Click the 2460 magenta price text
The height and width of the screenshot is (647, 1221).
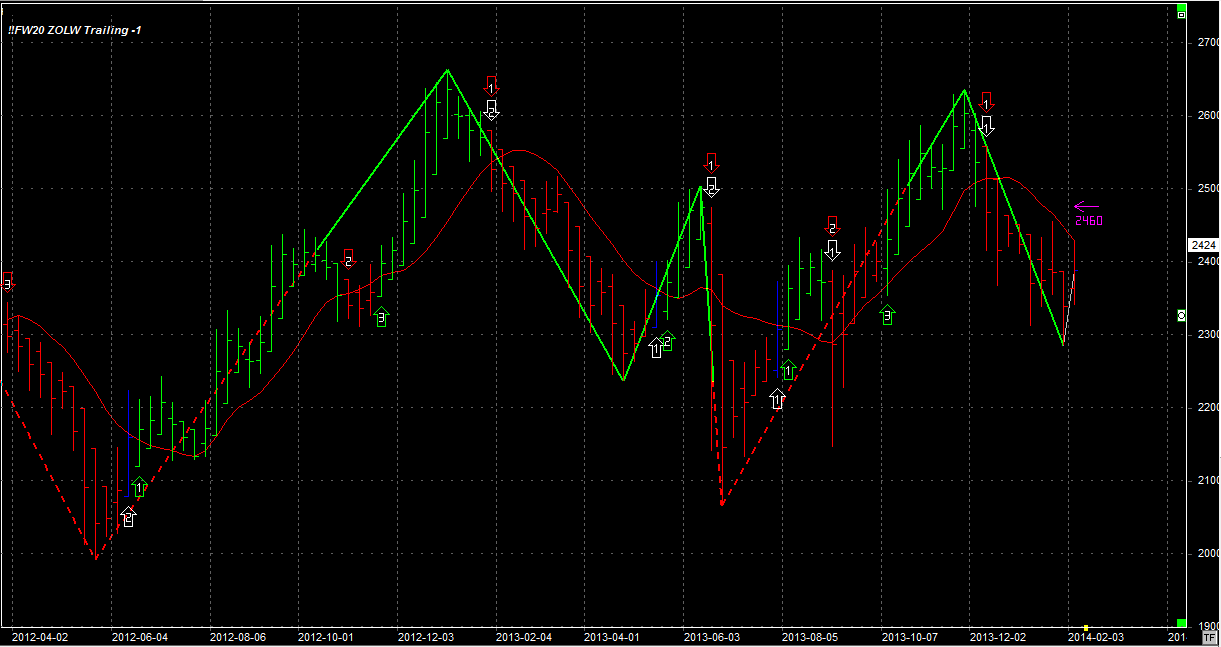coord(1088,221)
